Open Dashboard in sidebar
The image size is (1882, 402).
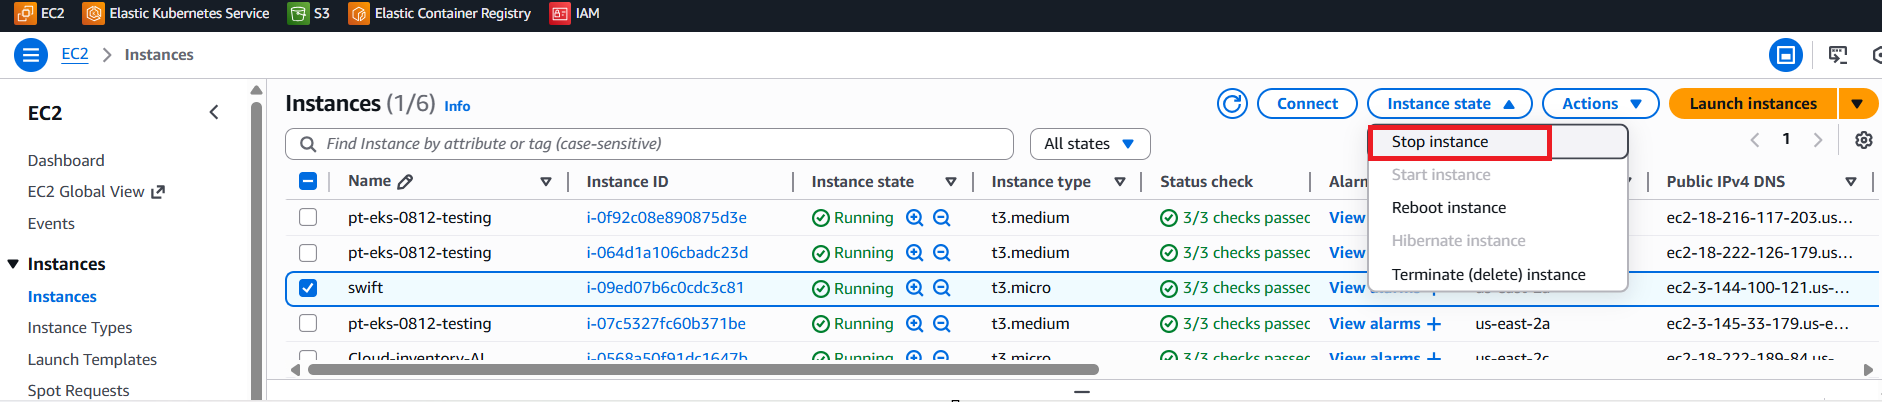(66, 161)
